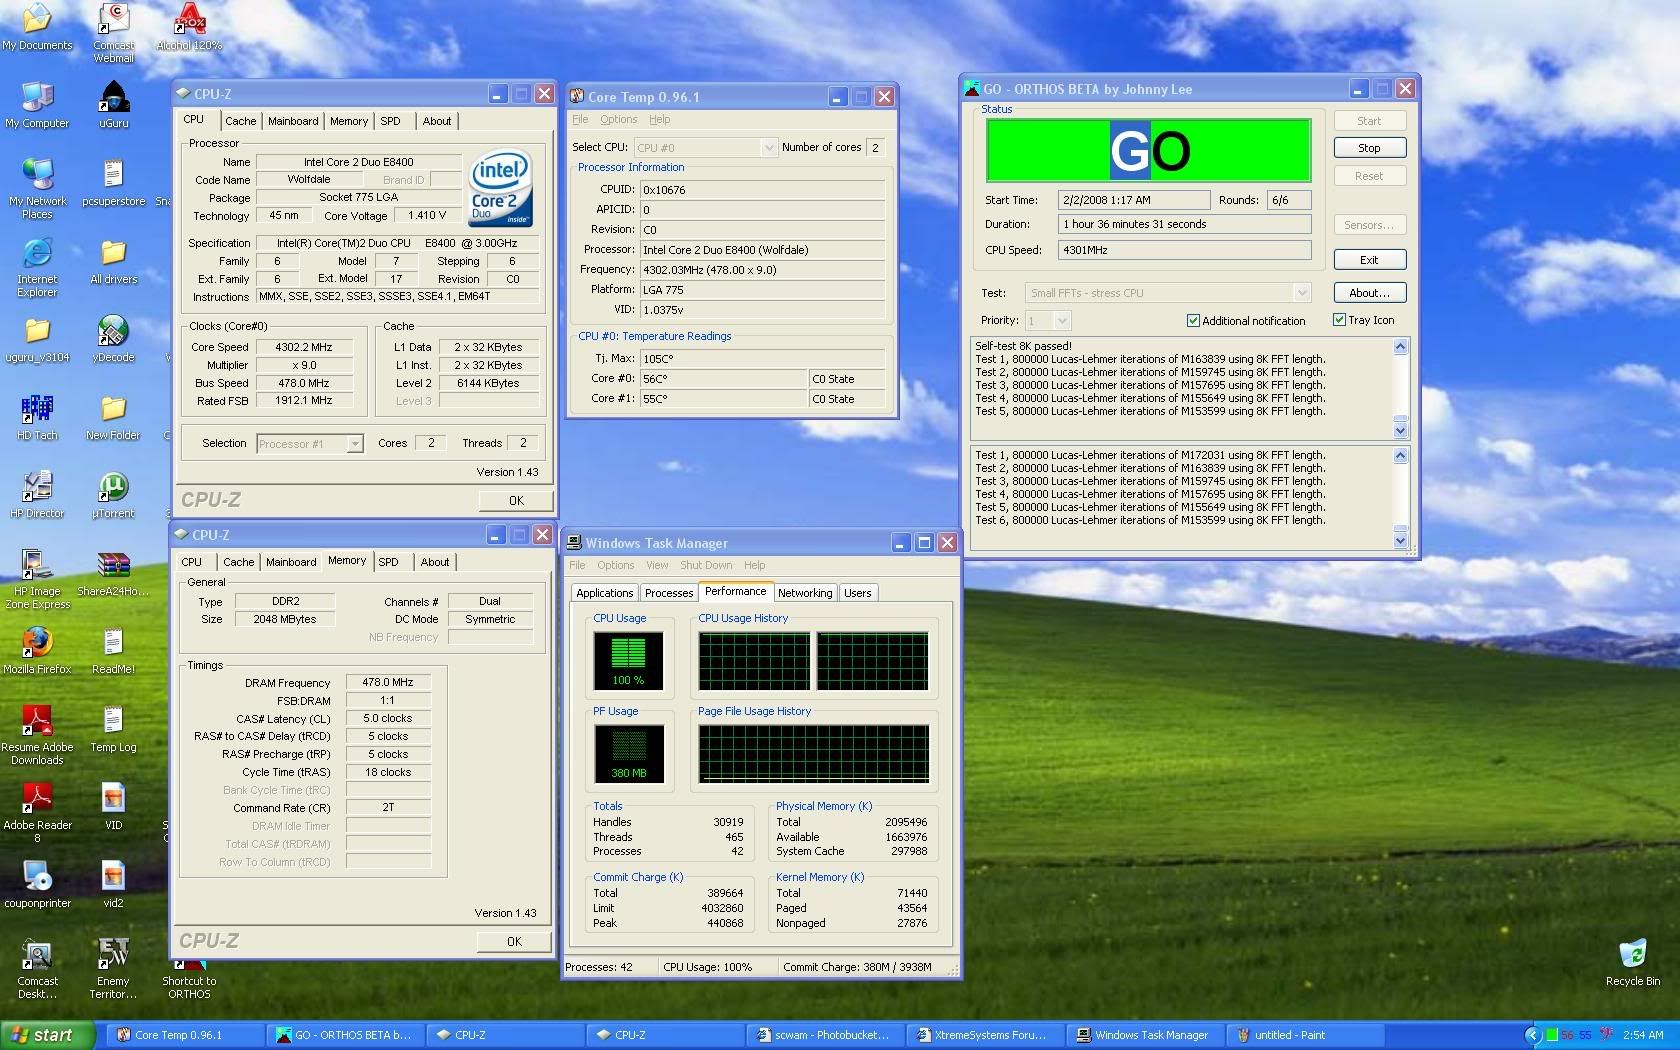Launch Mozilla Firefox desktop icon
The height and width of the screenshot is (1050, 1680).
37,650
